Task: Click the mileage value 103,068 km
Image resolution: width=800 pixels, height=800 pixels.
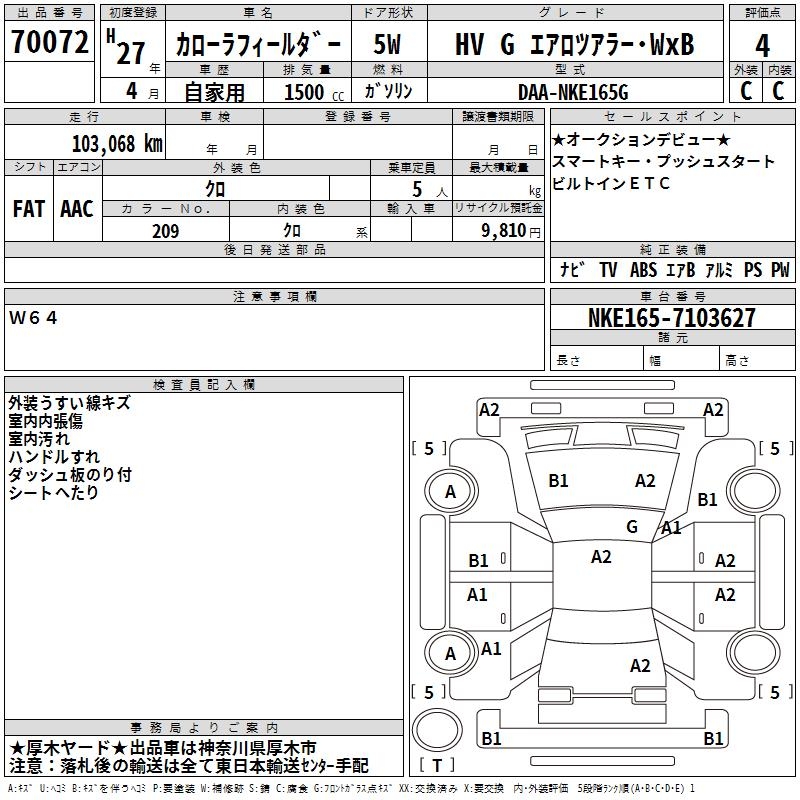Action: [x=117, y=144]
